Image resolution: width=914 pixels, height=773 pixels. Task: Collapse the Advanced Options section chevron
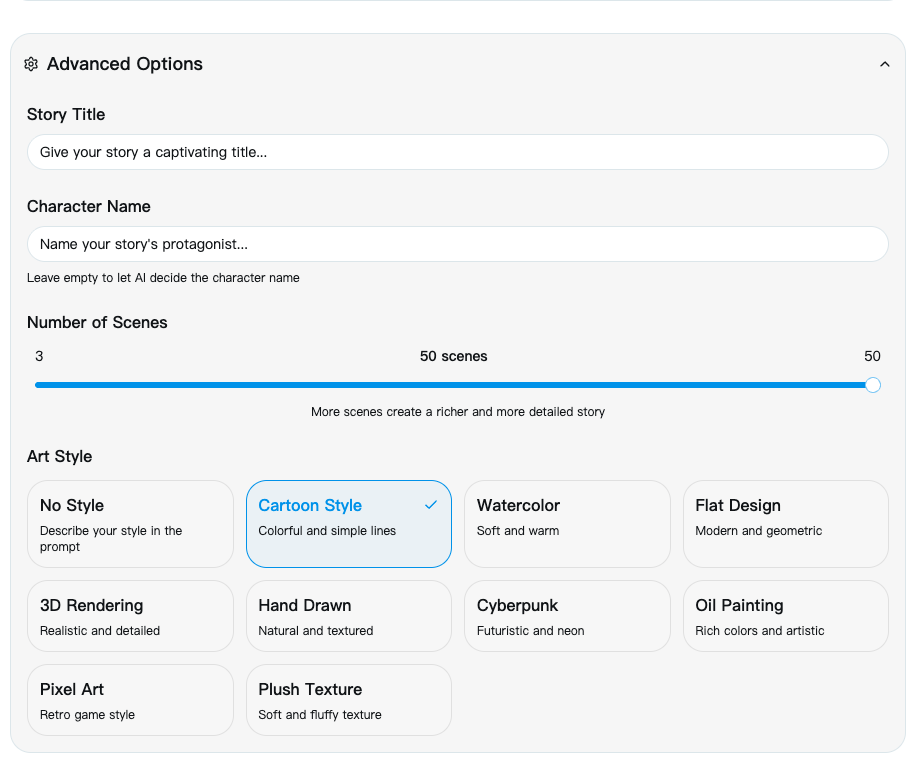(x=884, y=64)
